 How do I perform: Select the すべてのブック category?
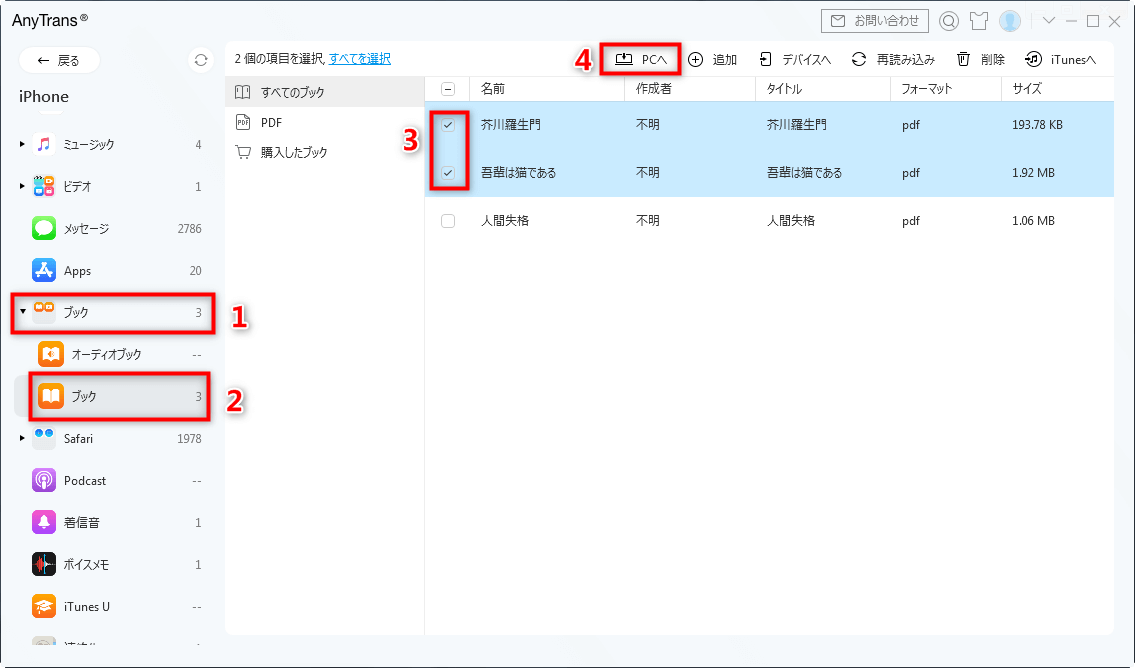coord(324,92)
